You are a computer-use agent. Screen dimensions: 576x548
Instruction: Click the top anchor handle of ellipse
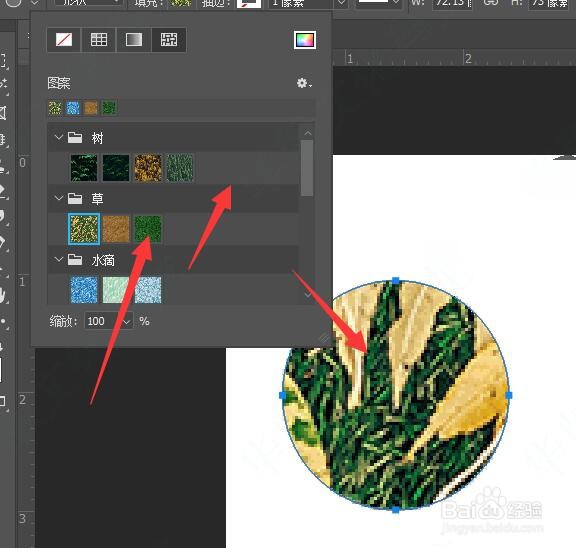tap(396, 281)
